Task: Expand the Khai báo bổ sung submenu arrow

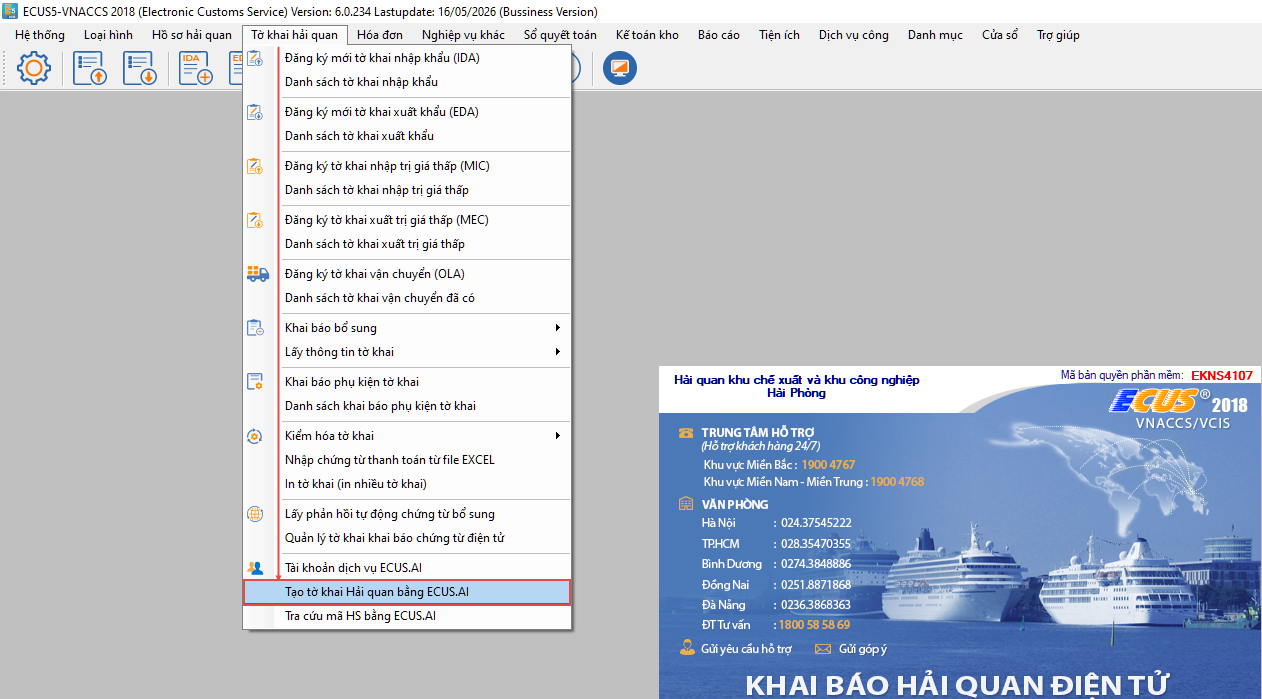Action: [x=558, y=328]
